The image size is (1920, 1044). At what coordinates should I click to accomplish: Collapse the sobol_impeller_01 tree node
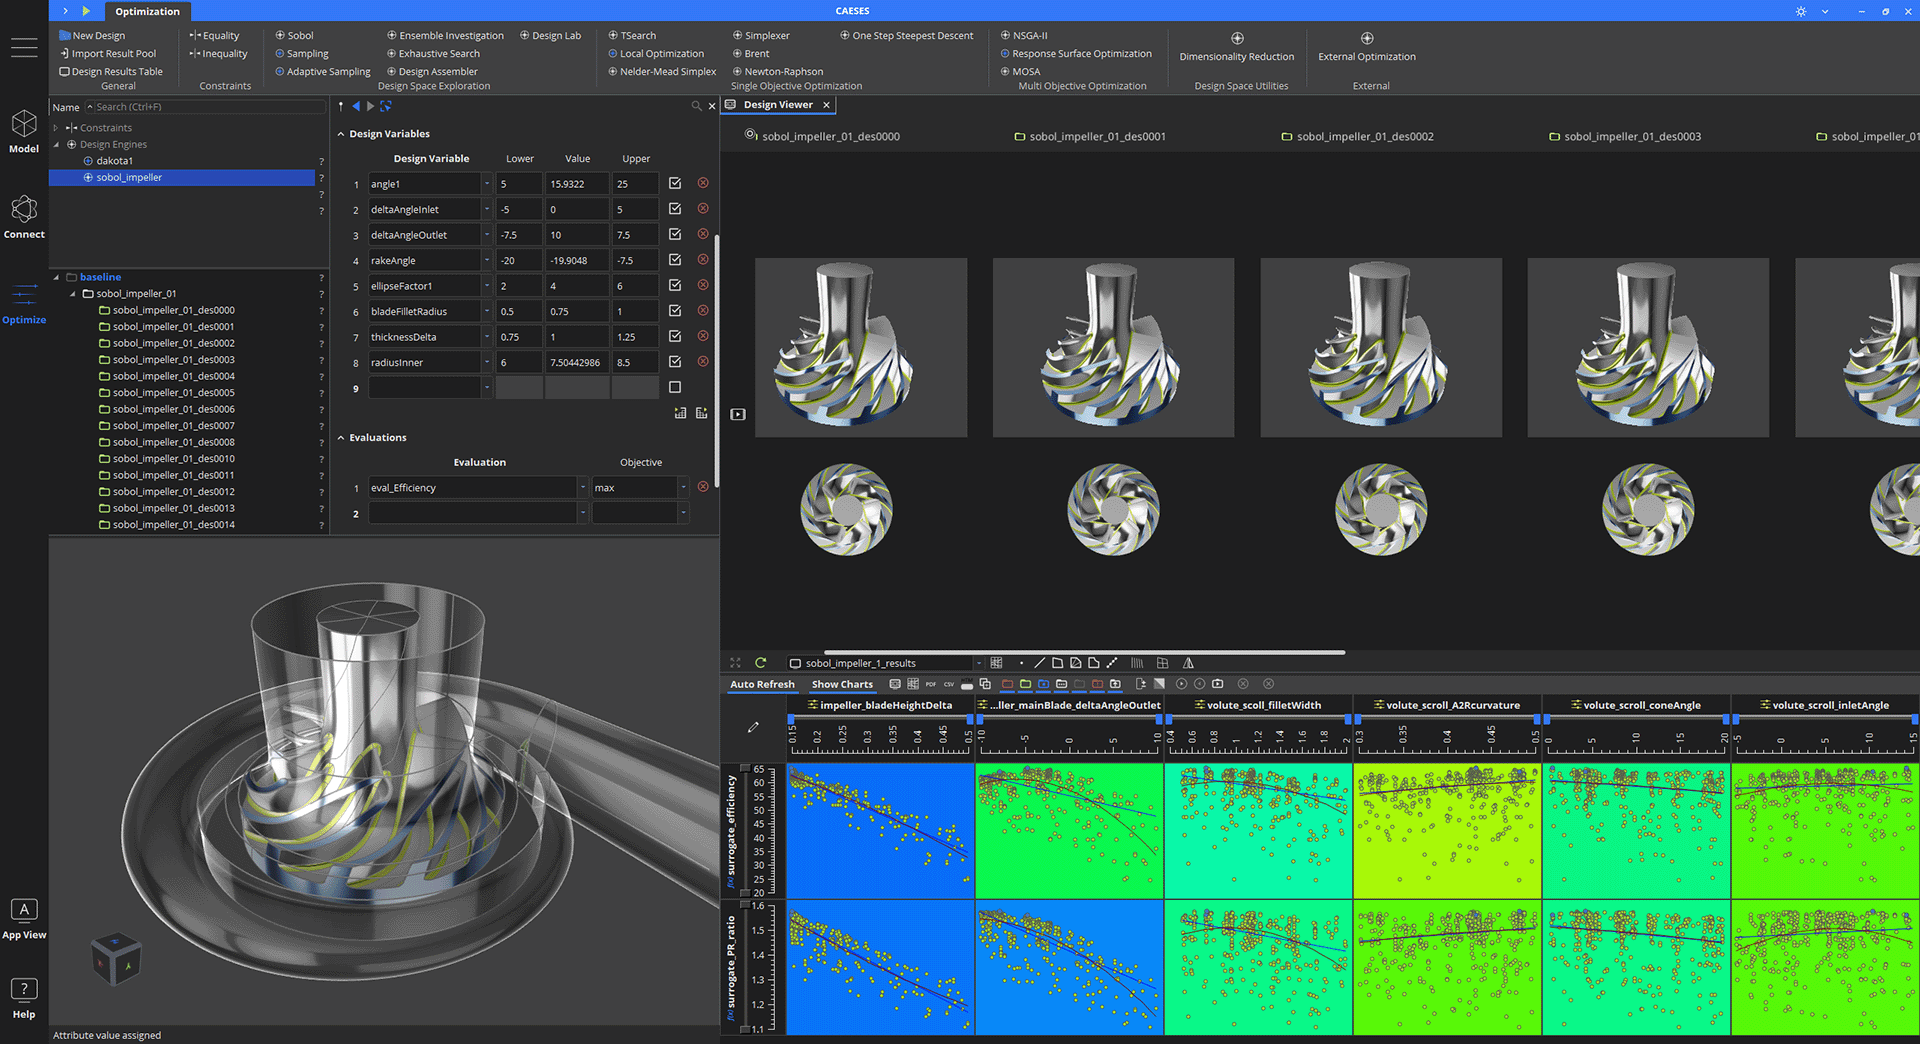click(73, 294)
